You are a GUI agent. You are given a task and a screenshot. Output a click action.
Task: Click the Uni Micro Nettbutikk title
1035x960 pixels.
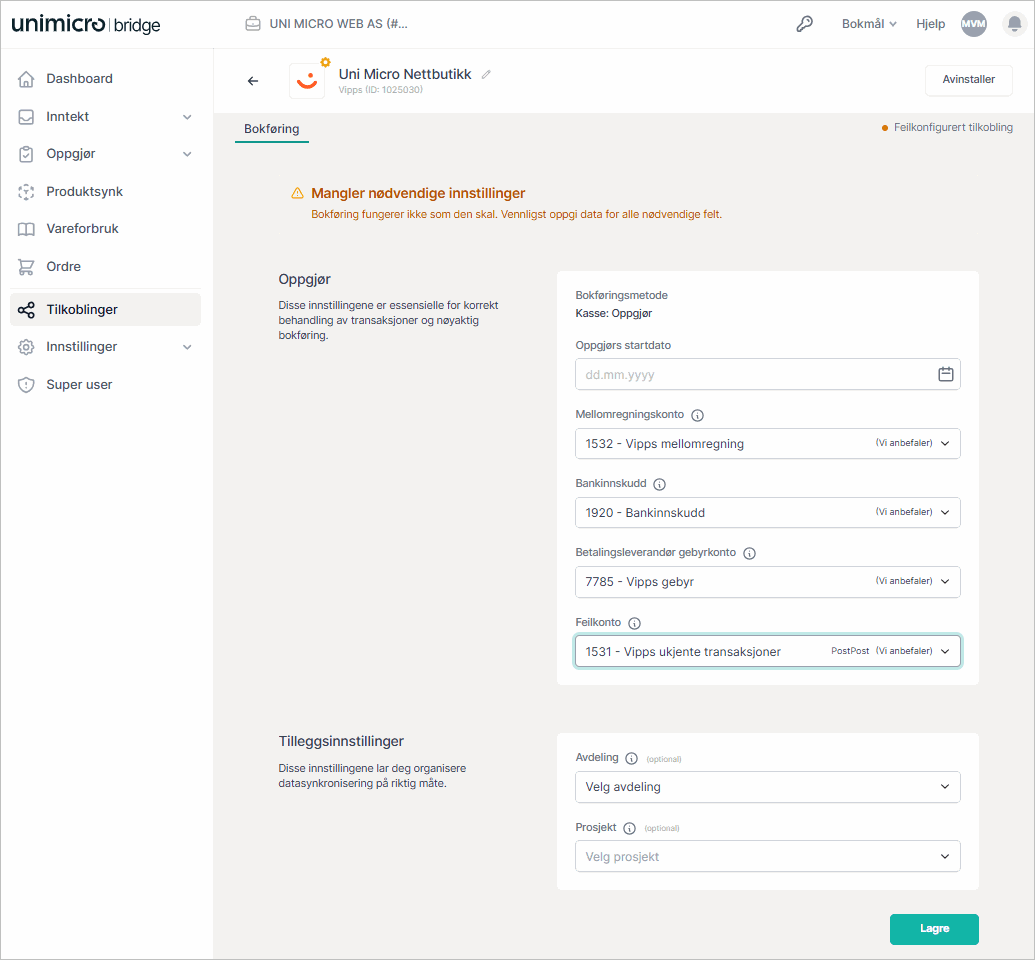(405, 74)
